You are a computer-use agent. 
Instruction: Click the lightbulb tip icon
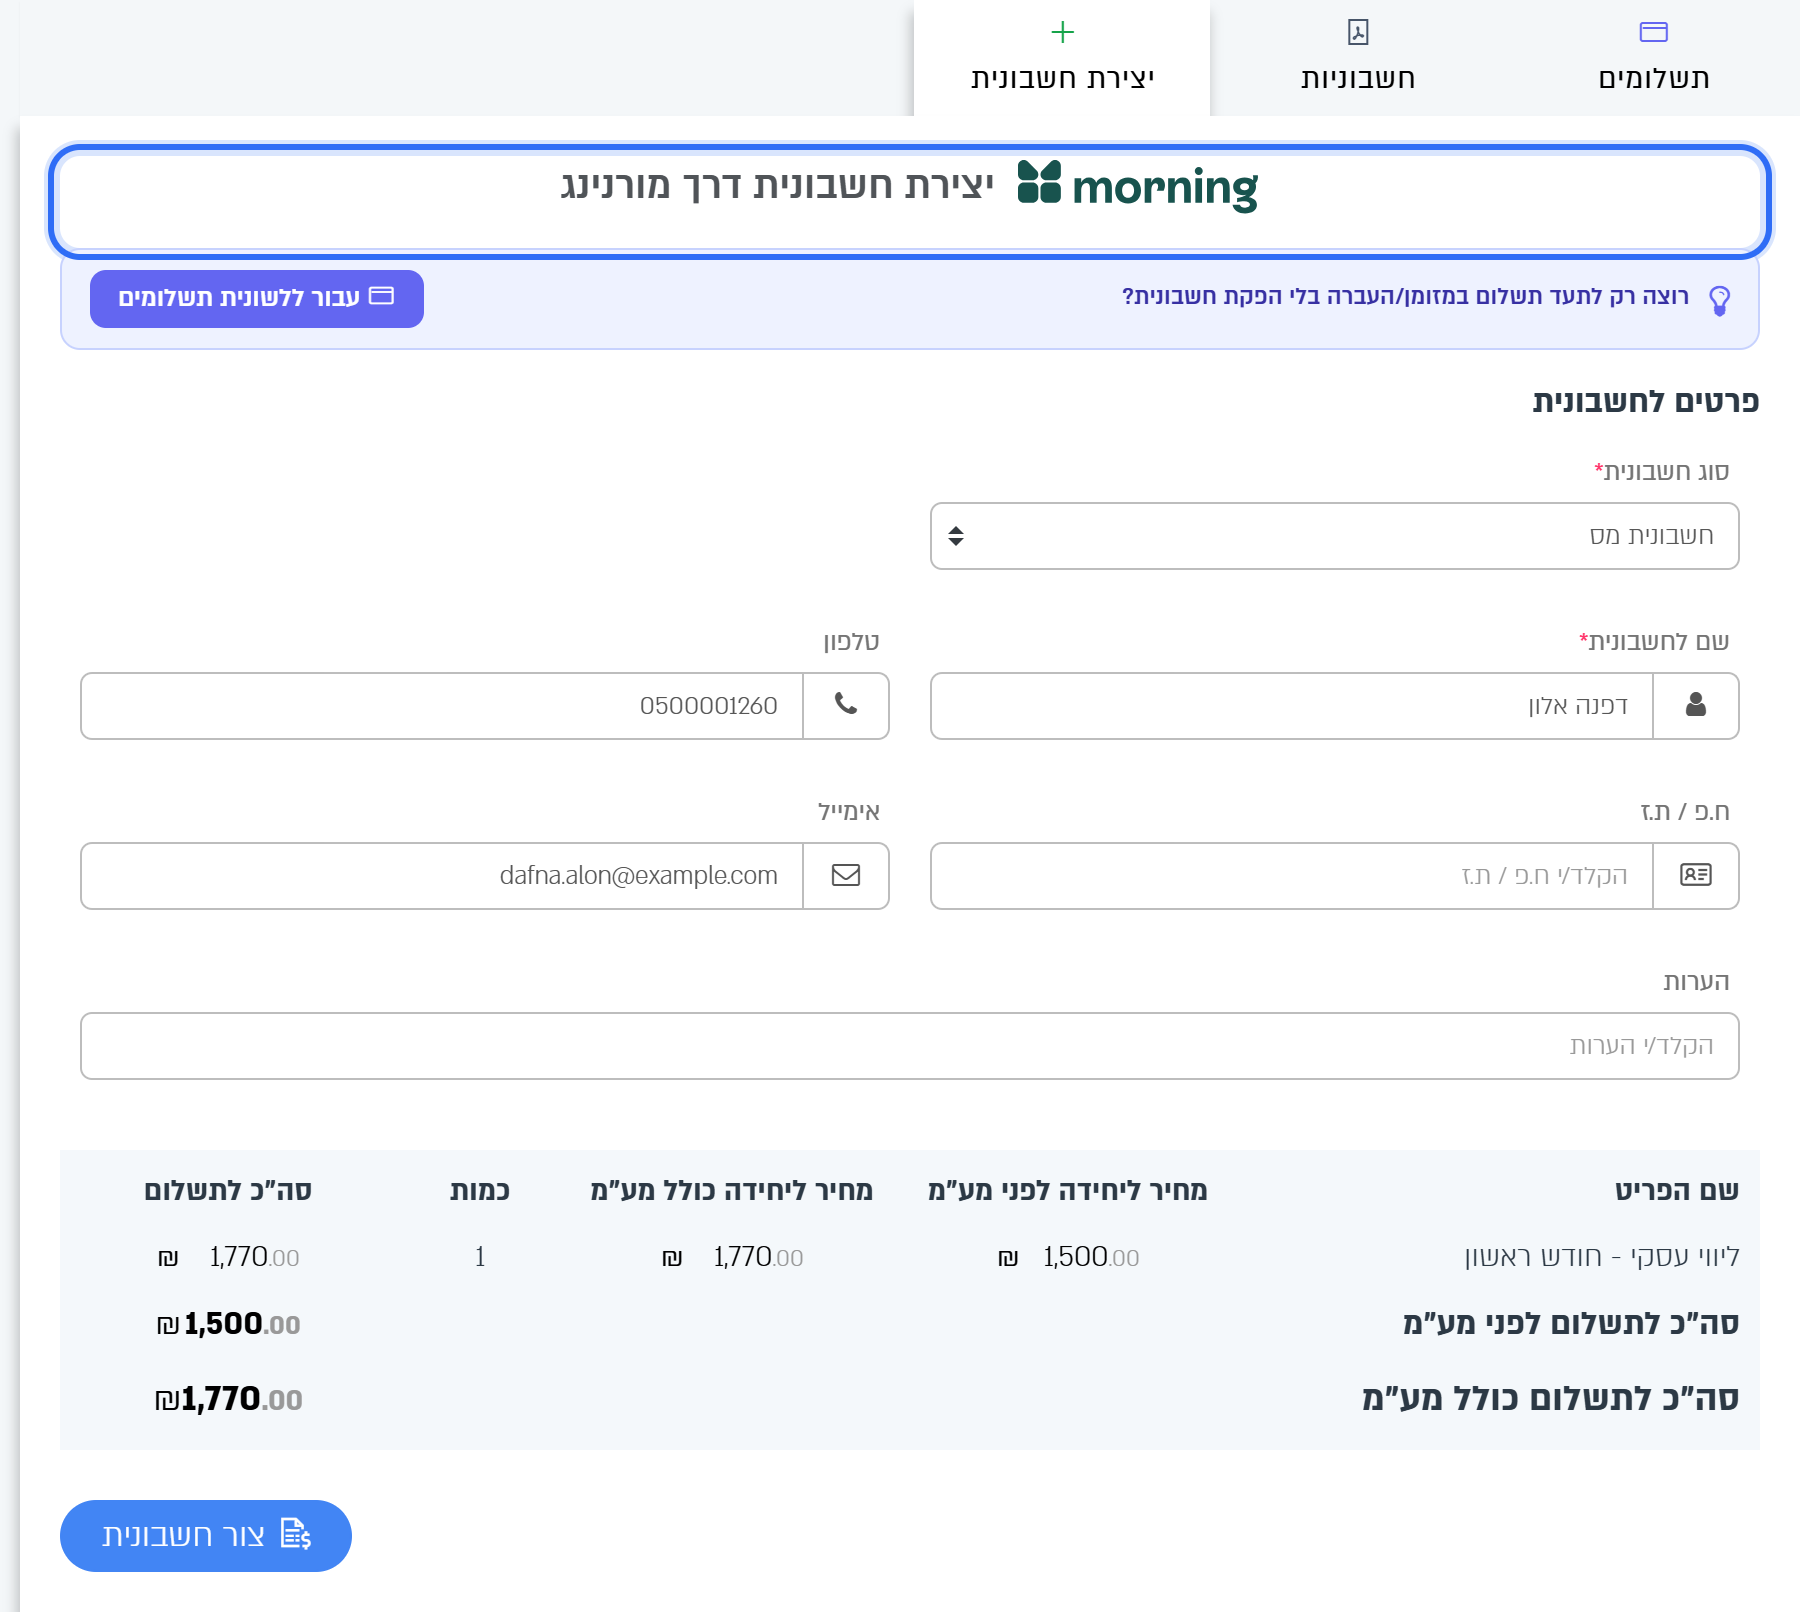[1720, 300]
